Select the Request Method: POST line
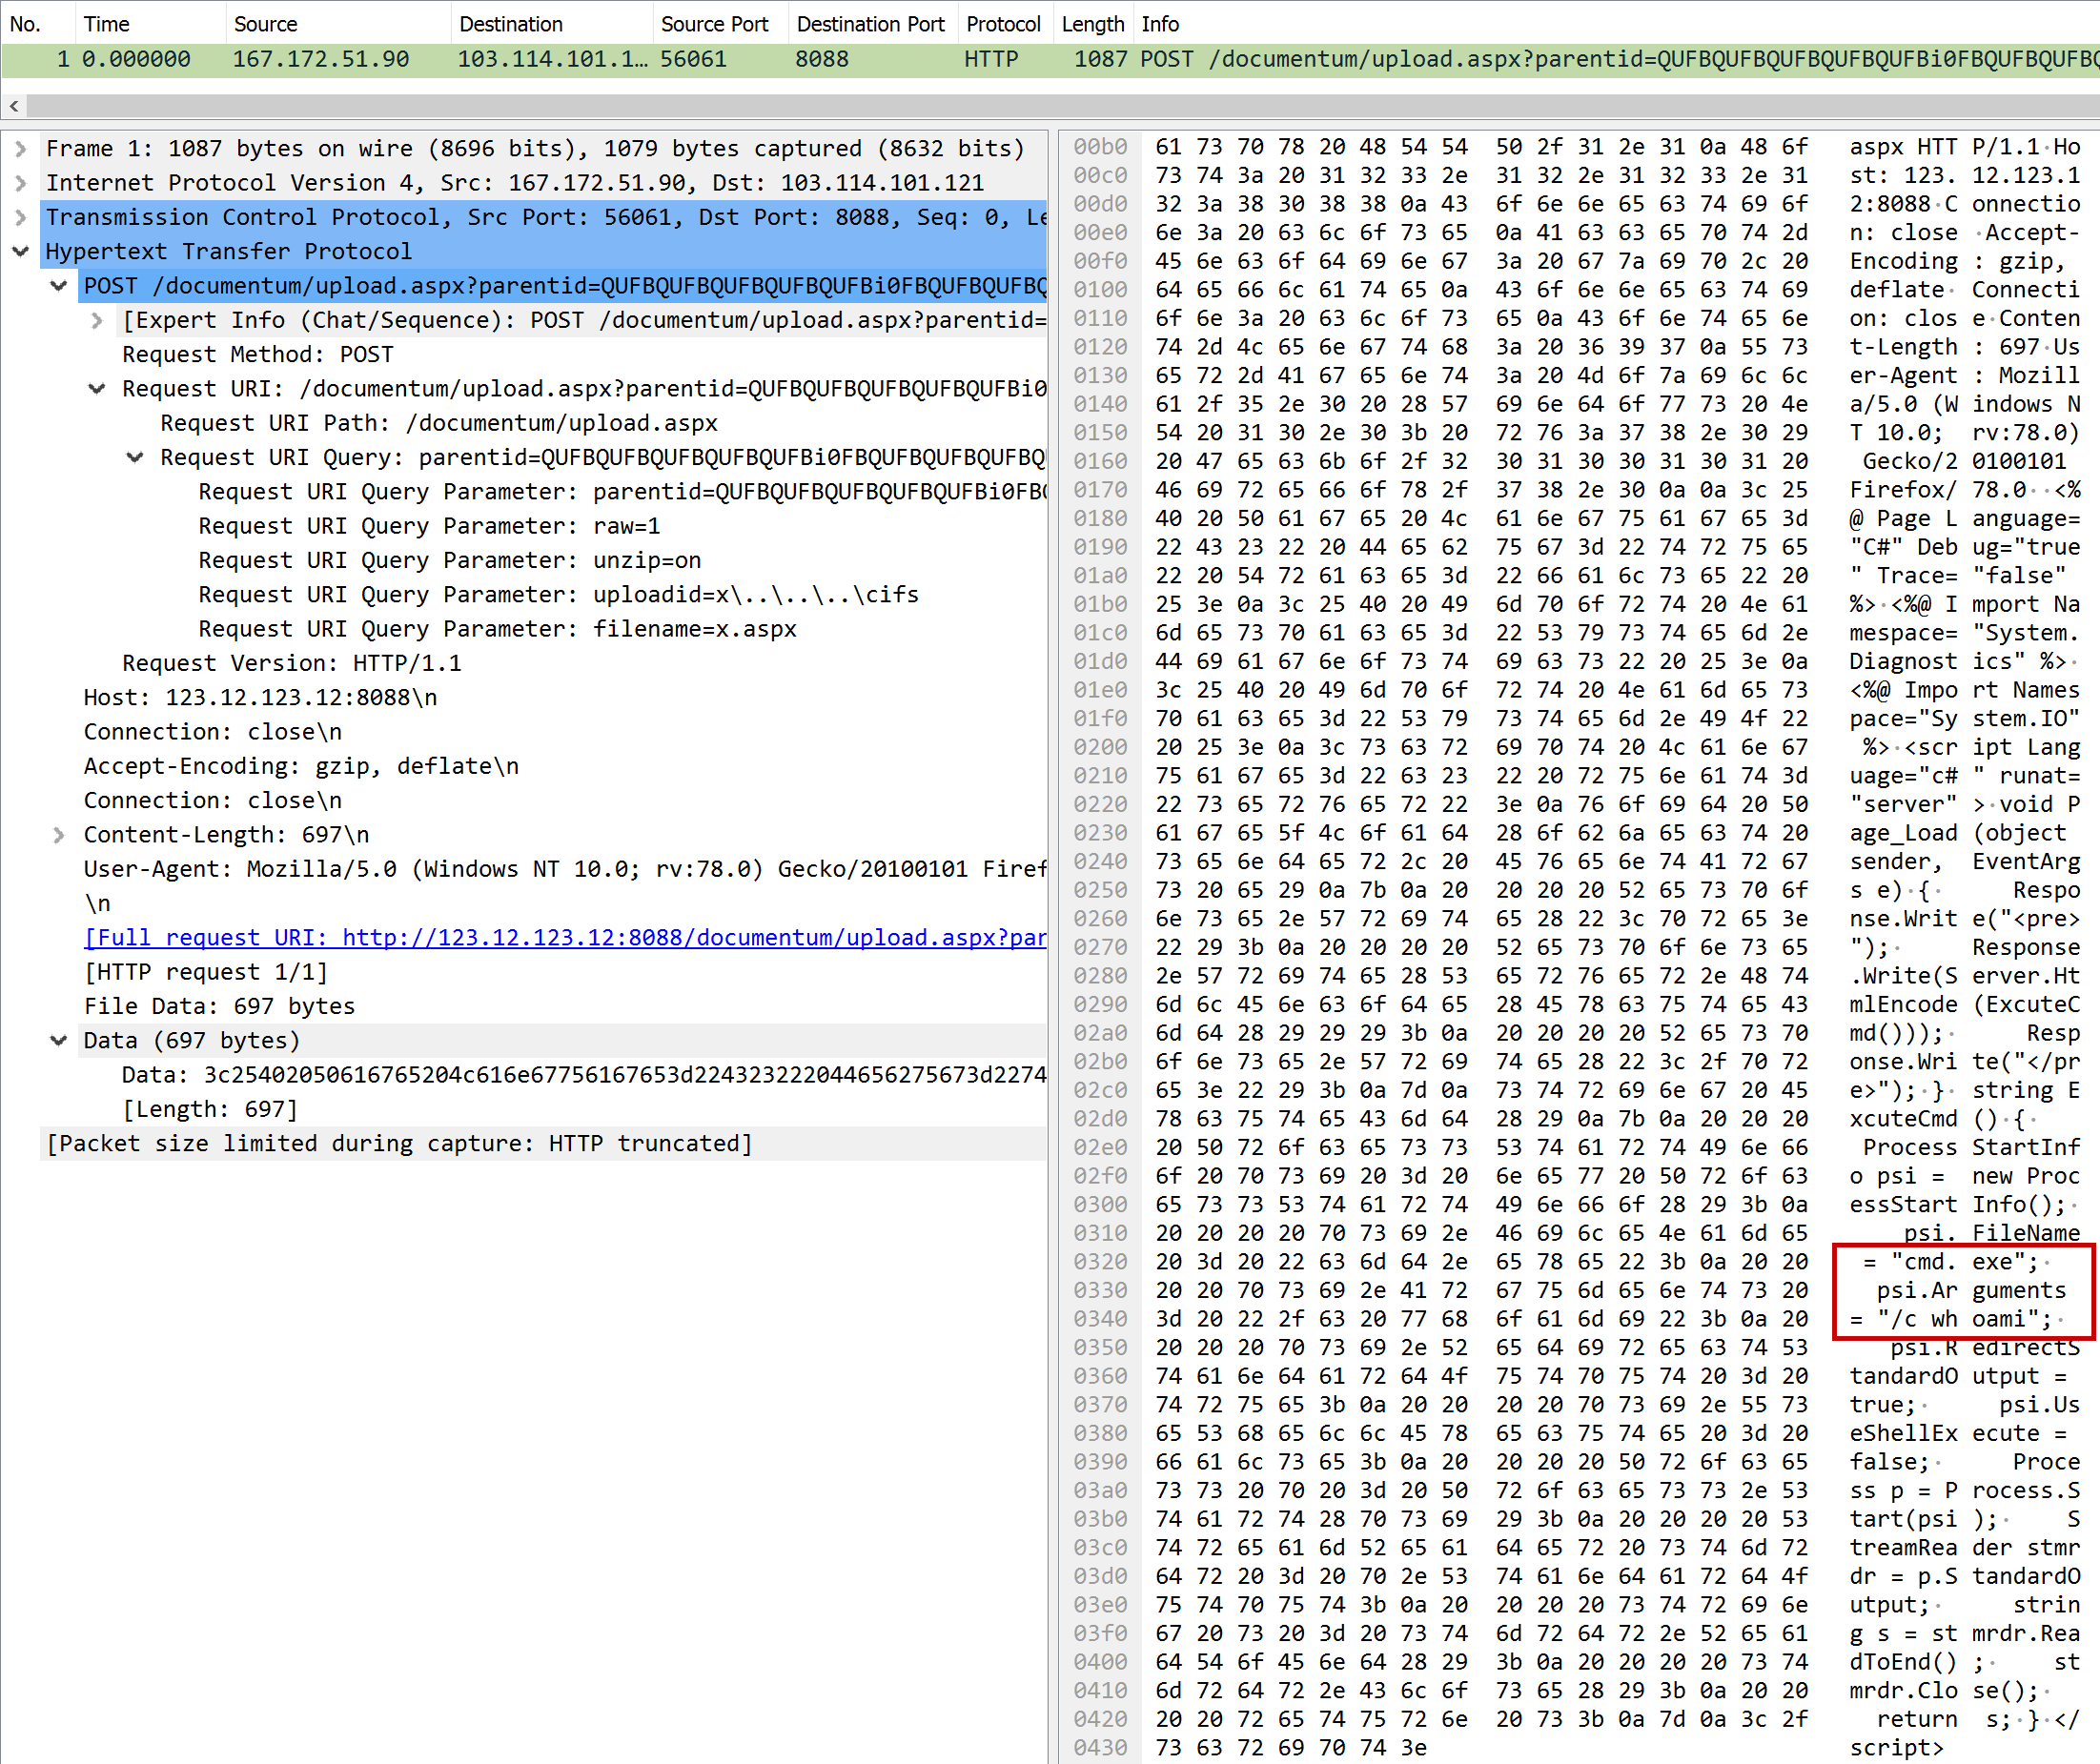The width and height of the screenshot is (2100, 1764). coord(258,355)
